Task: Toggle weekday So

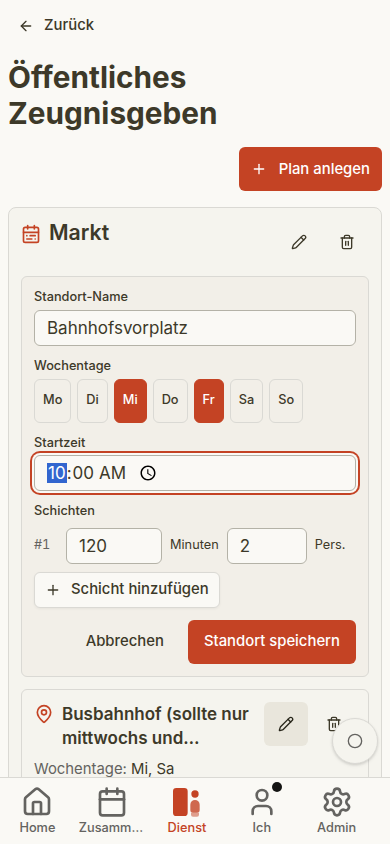Action: 286,401
